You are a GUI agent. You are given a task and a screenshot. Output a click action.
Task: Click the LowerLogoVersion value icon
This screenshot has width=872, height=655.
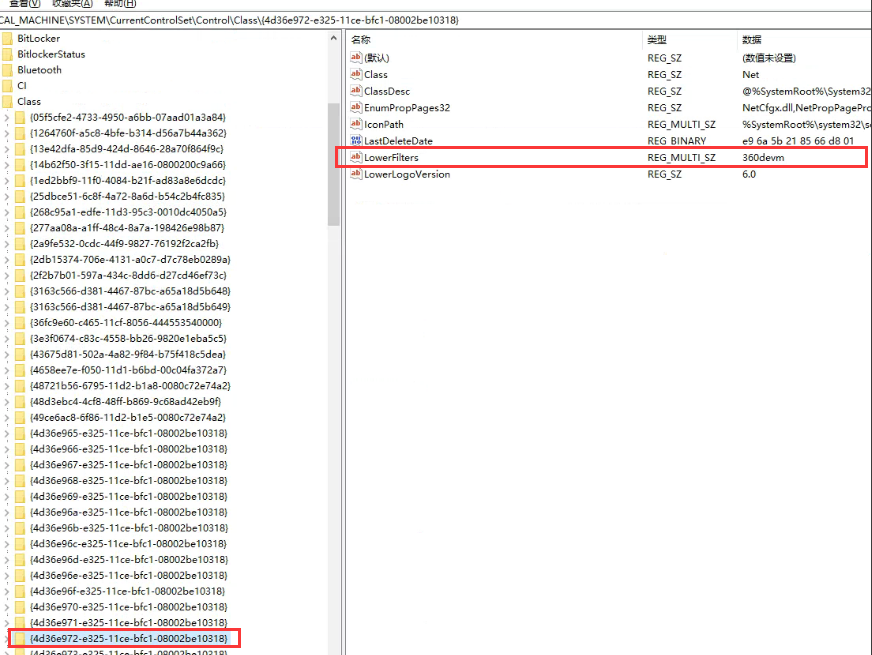click(x=355, y=174)
